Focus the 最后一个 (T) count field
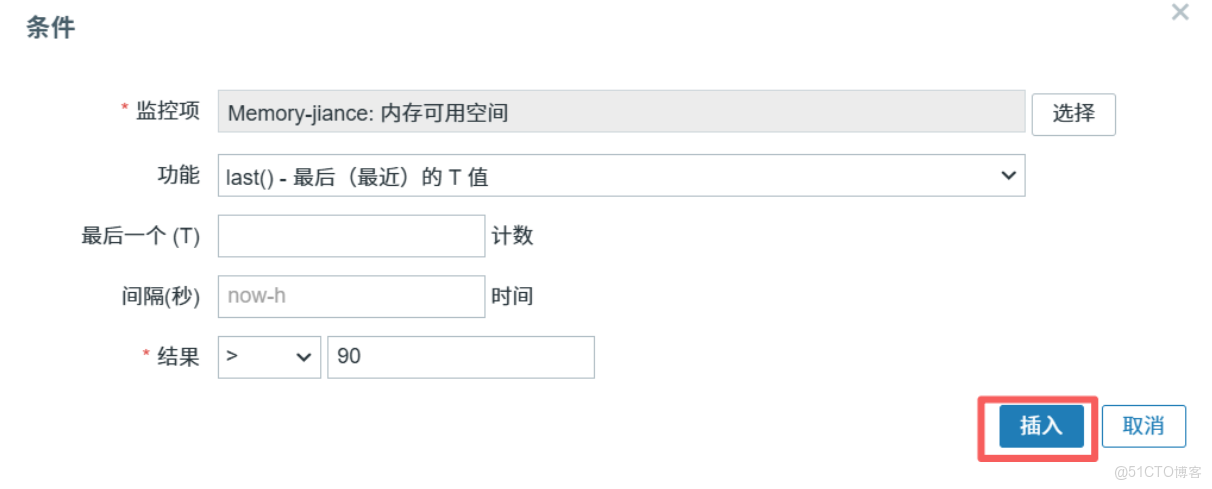This screenshot has height=489, width=1212. point(351,236)
